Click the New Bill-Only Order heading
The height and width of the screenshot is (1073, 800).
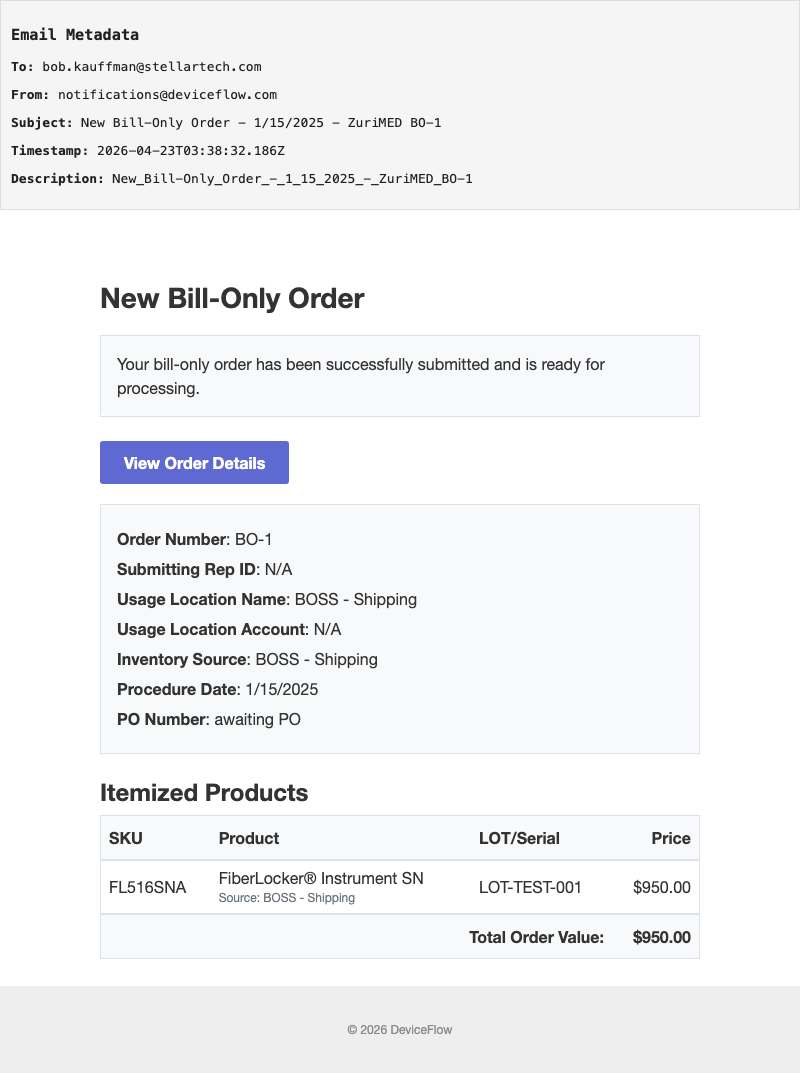pos(232,298)
